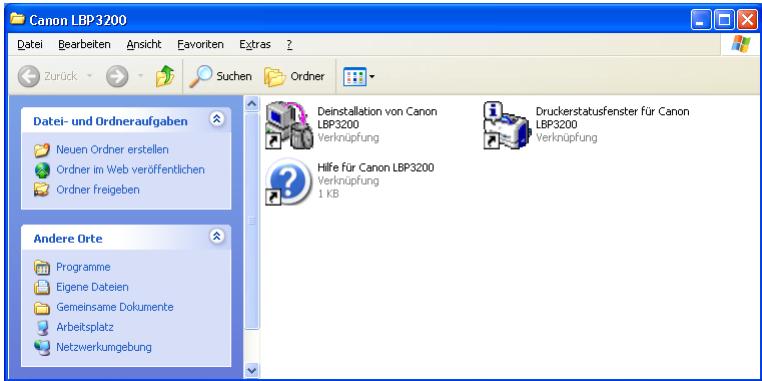The width and height of the screenshot is (762, 381).
Task: Click the Ordner freigeben link
Action: coord(98,190)
